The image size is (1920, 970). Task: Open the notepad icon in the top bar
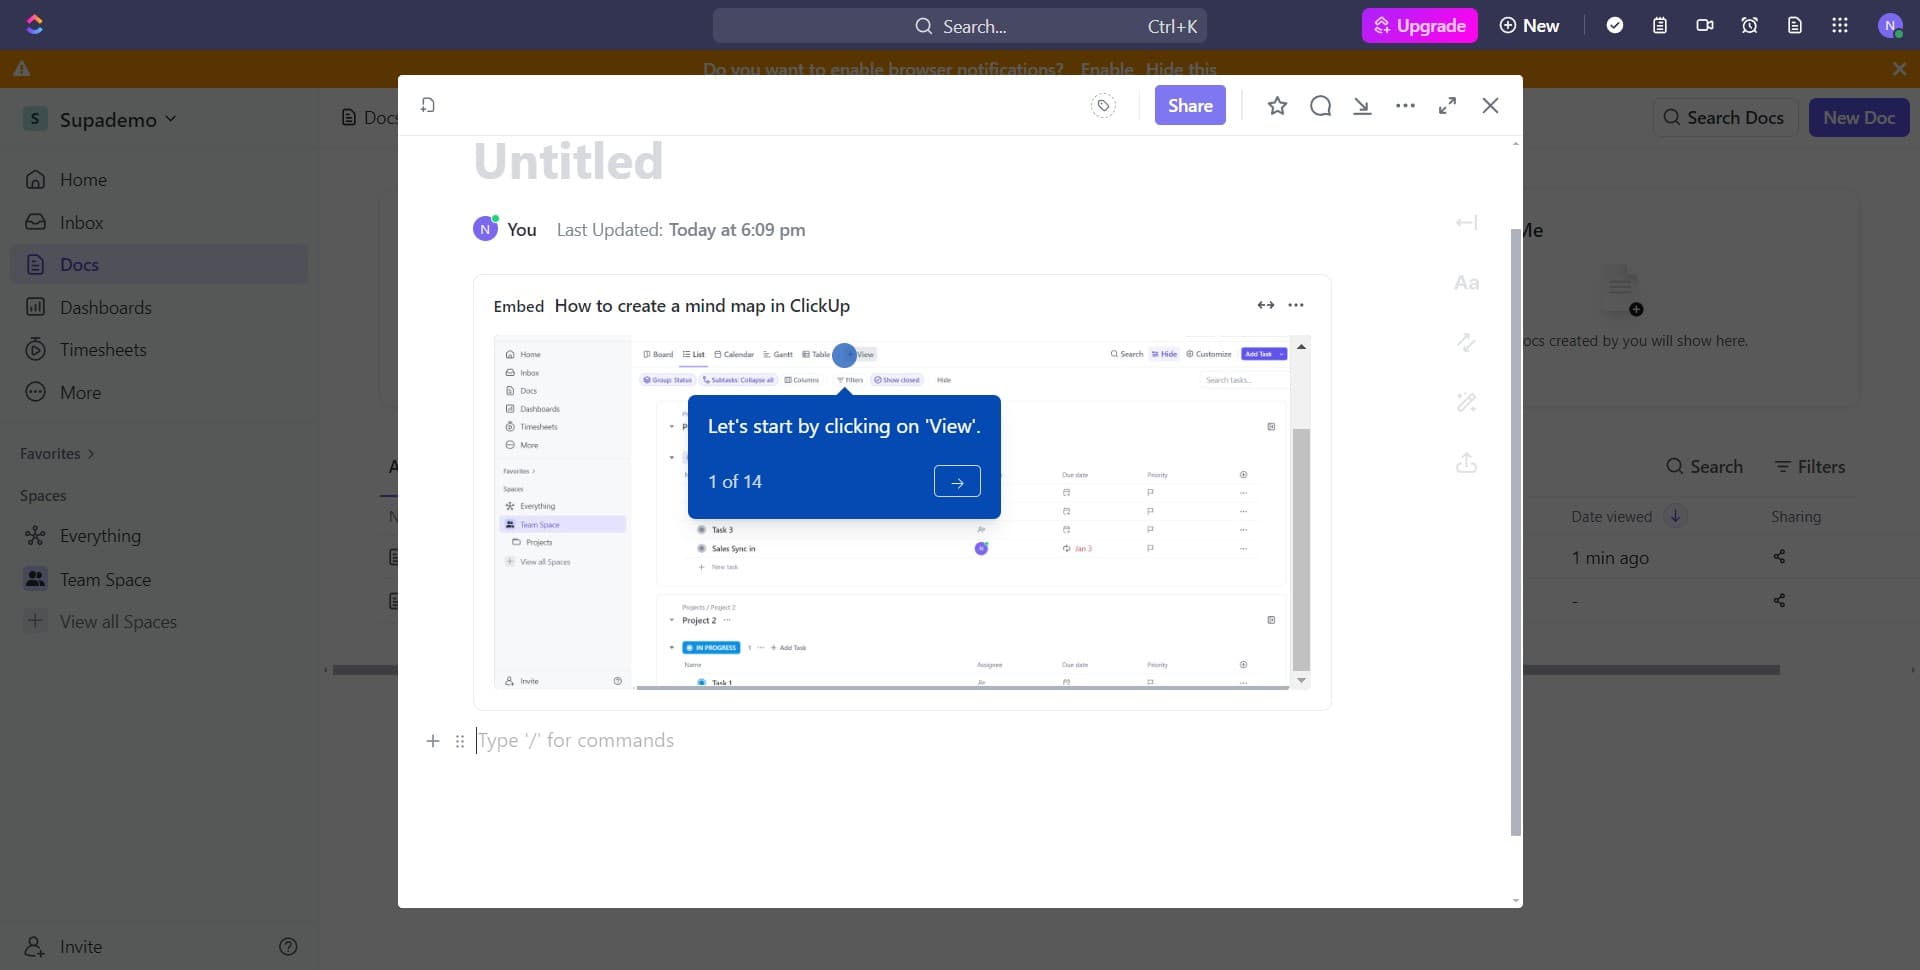1660,25
